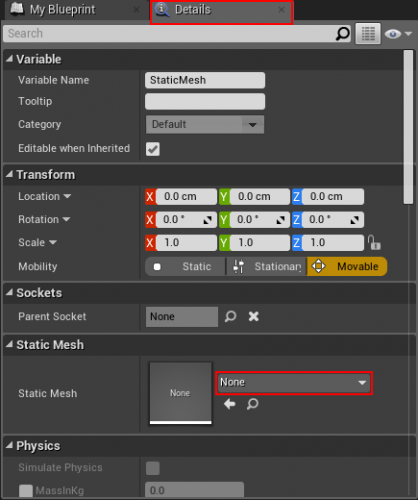Use selected asset arrow for Static Mesh
Screen dimensions: 418x500
point(230,404)
